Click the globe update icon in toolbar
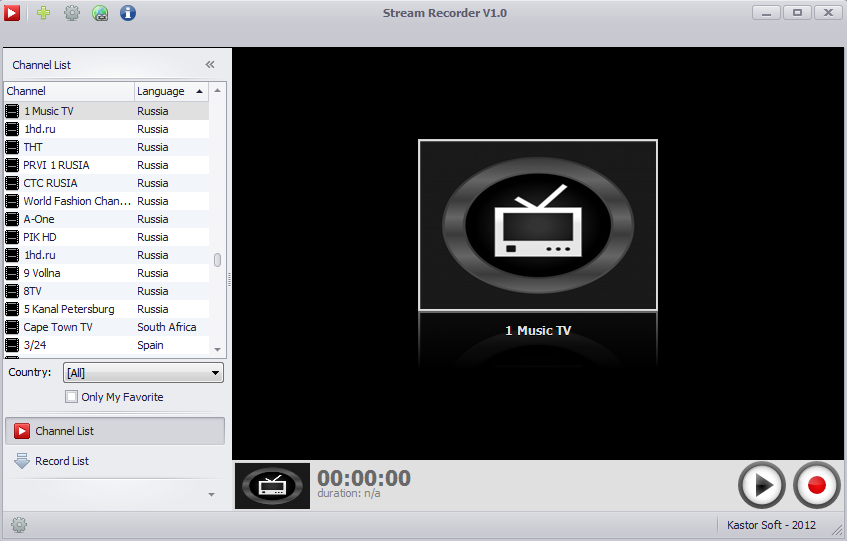The width and height of the screenshot is (847, 541). (x=100, y=13)
